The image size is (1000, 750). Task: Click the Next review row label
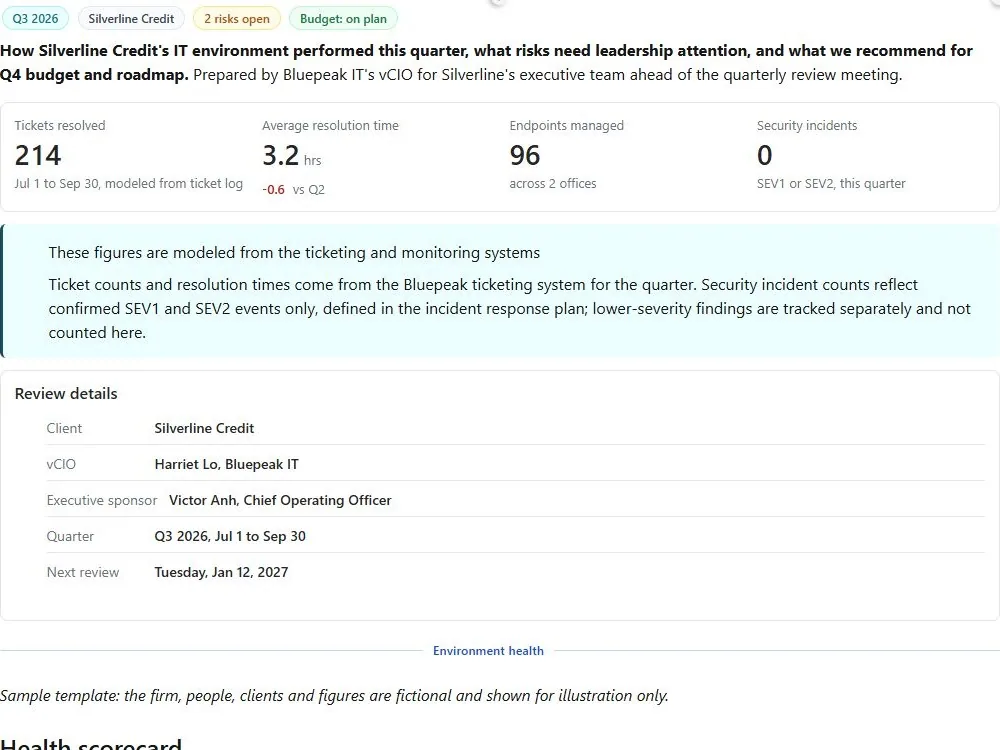pos(83,573)
